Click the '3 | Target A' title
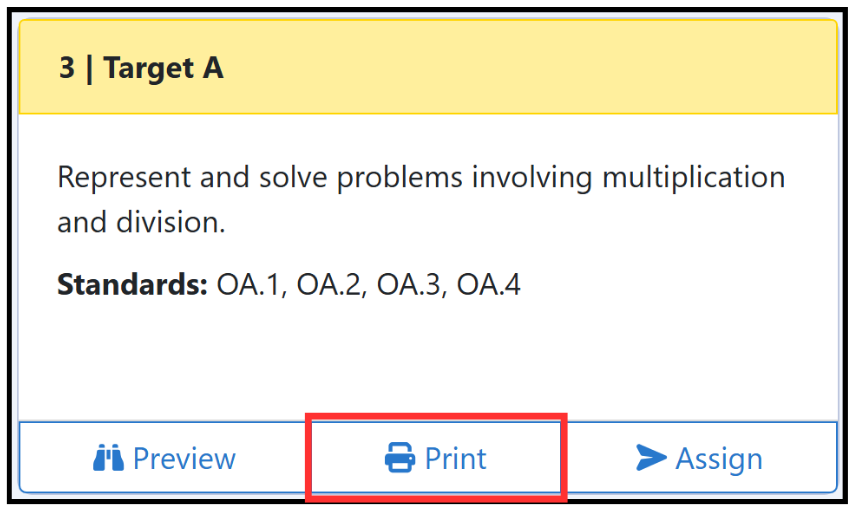 click(x=141, y=68)
